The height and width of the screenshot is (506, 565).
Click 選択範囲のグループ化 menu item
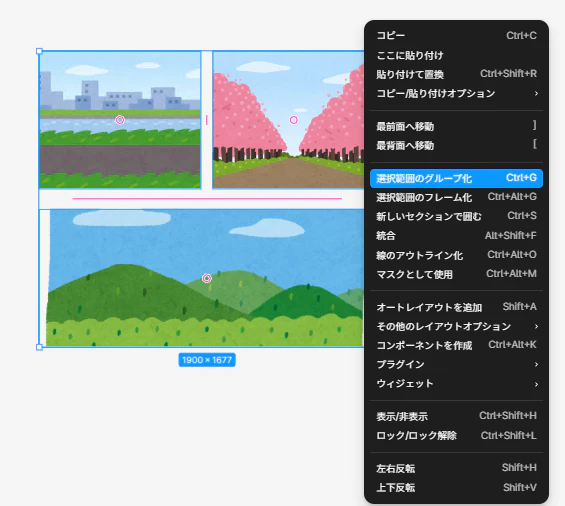click(x=456, y=178)
